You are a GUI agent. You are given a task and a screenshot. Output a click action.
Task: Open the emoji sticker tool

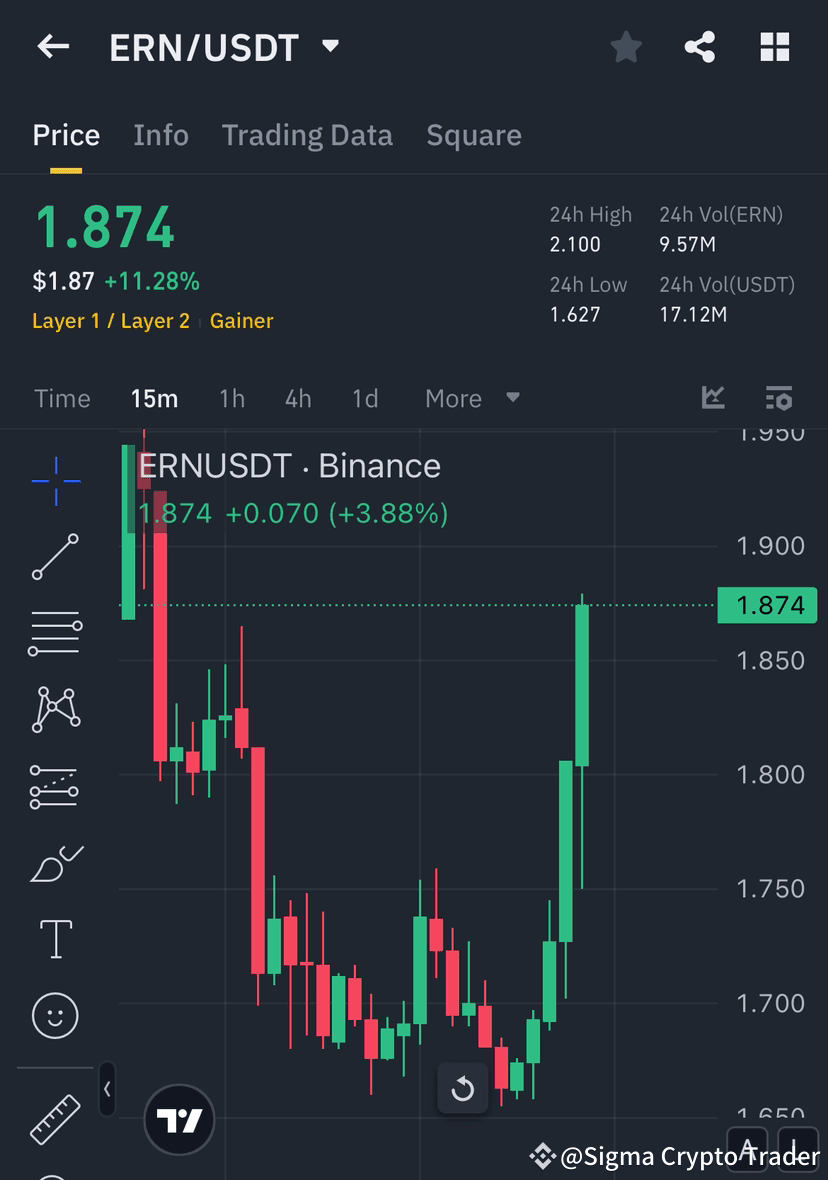click(55, 1015)
